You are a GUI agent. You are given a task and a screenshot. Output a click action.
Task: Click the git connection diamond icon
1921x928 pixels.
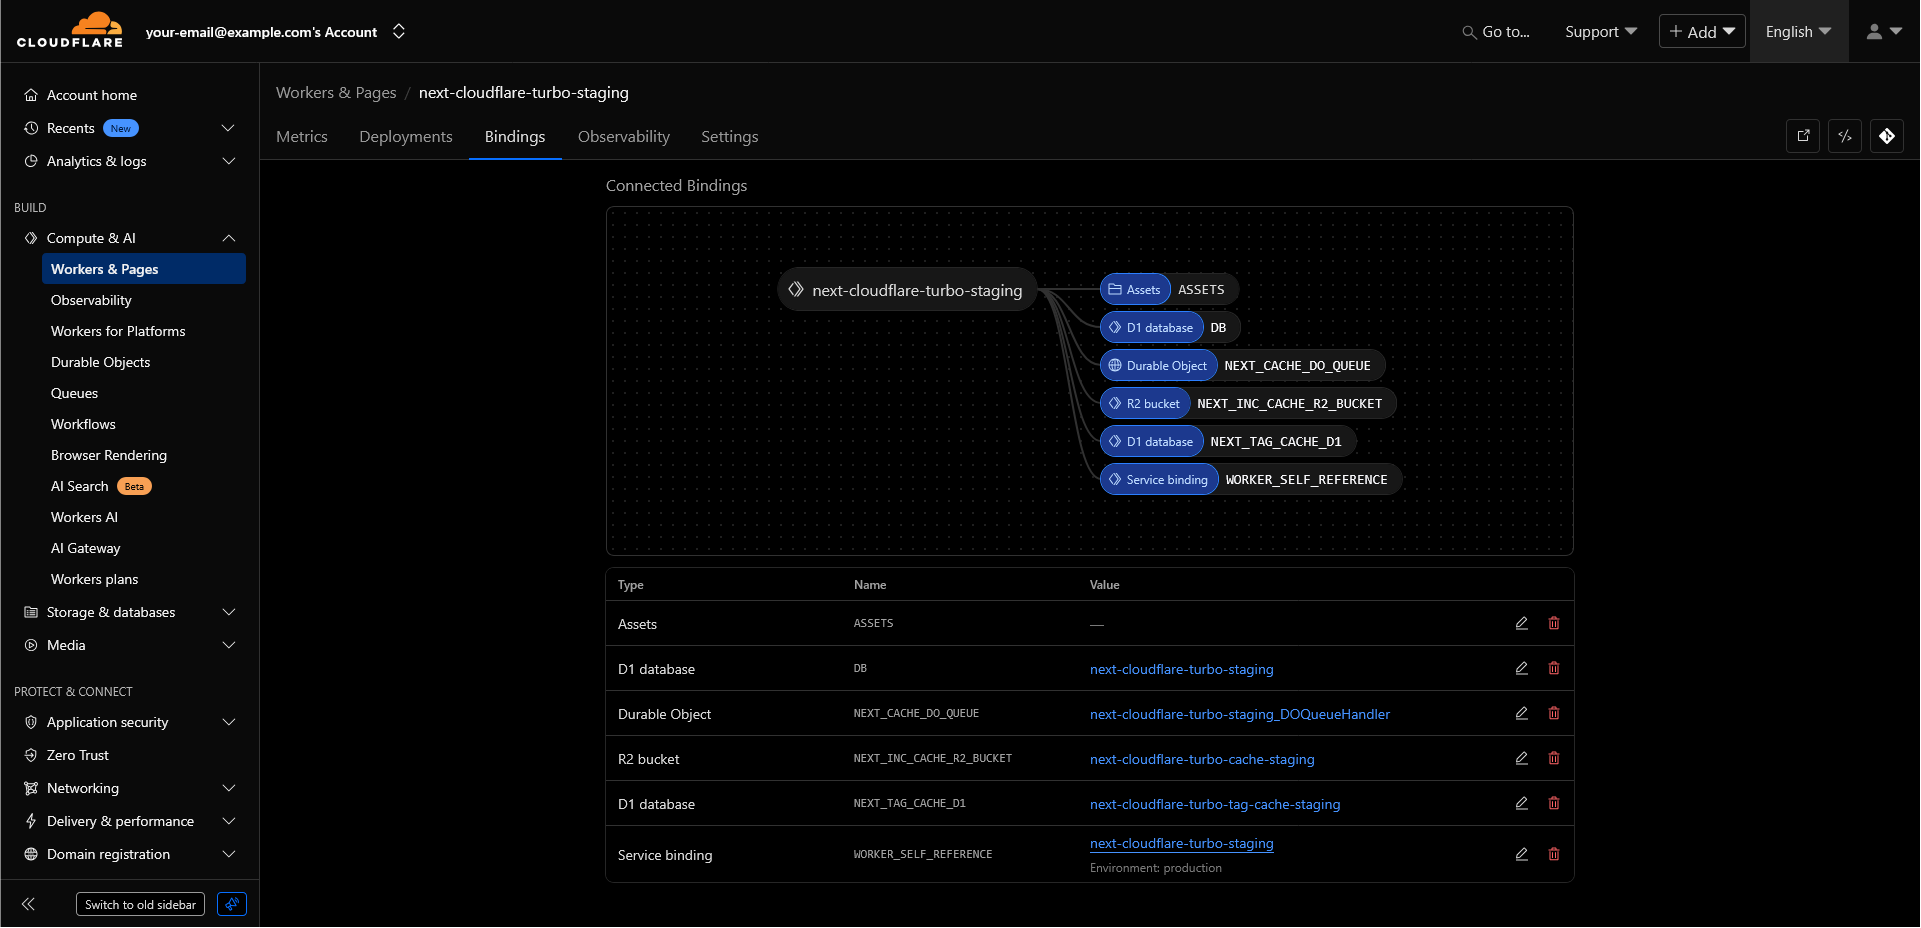(x=1887, y=136)
